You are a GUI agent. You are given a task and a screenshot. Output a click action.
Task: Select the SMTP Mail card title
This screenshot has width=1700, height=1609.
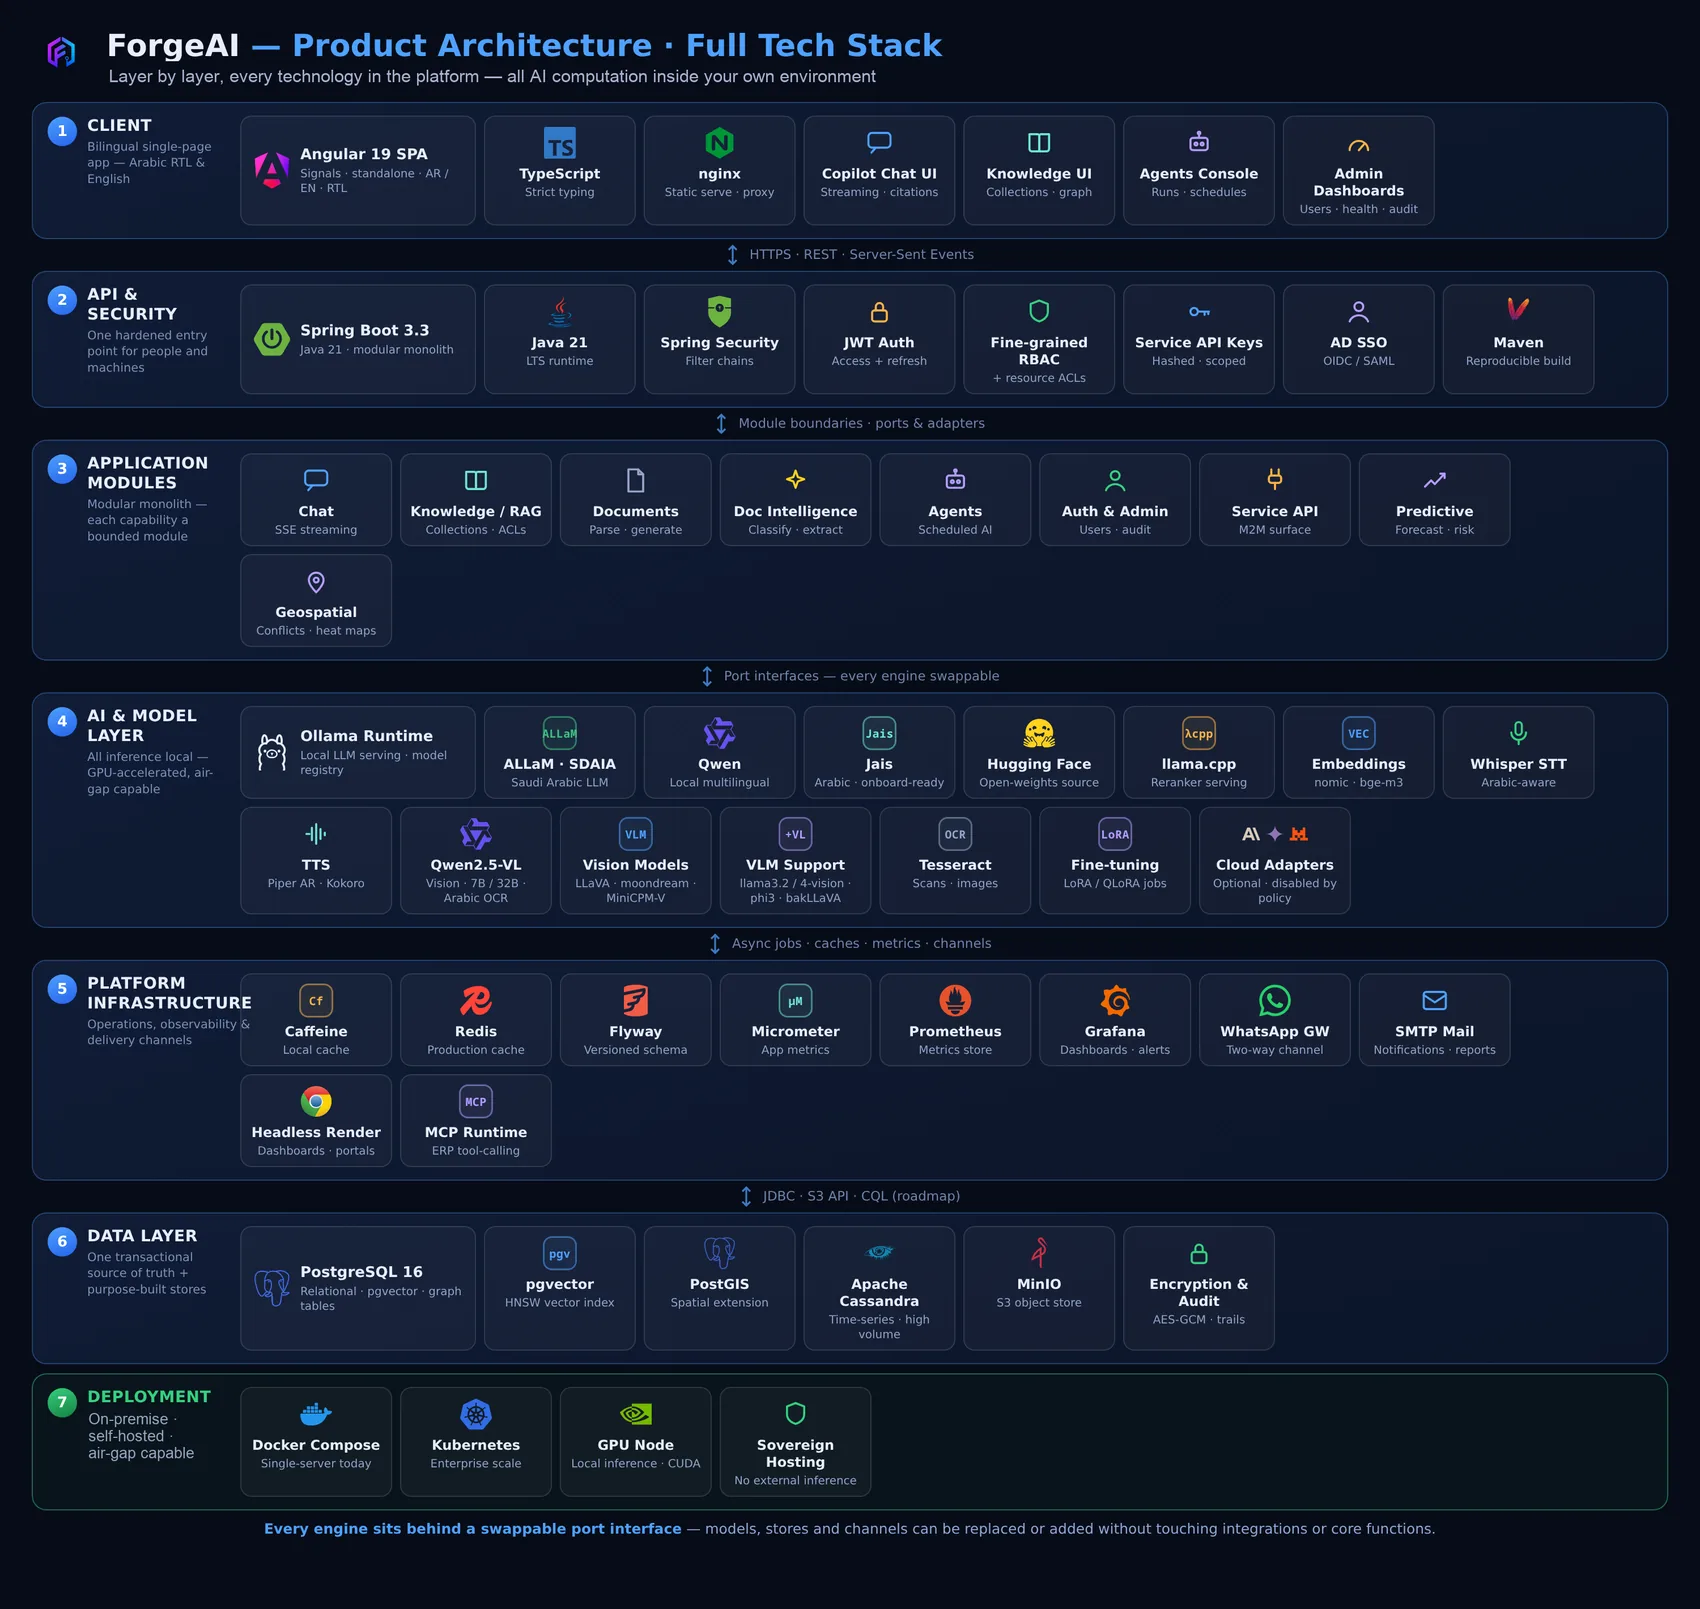[1435, 1031]
